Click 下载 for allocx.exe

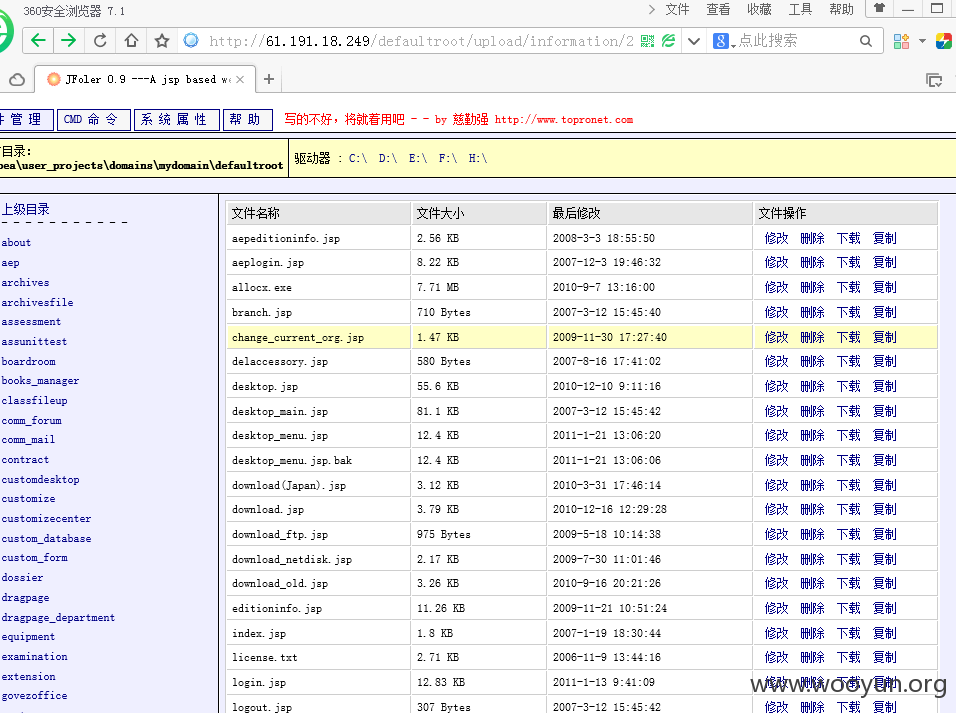coord(848,287)
